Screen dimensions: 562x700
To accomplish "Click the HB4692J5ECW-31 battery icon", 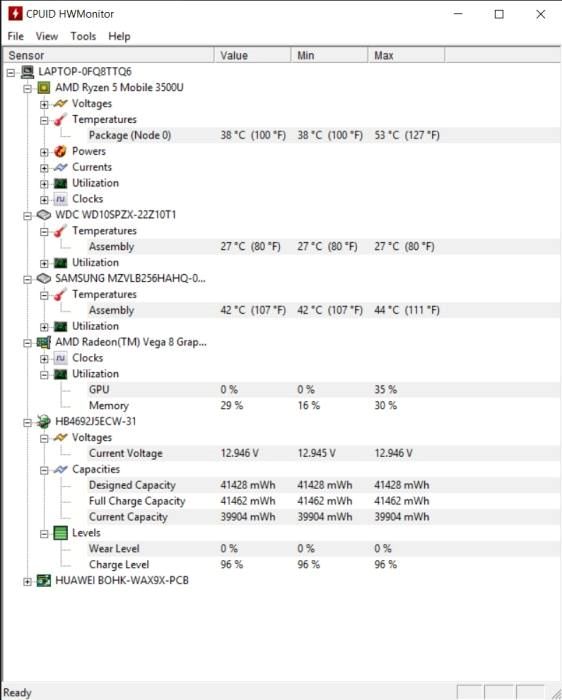I will point(44,421).
